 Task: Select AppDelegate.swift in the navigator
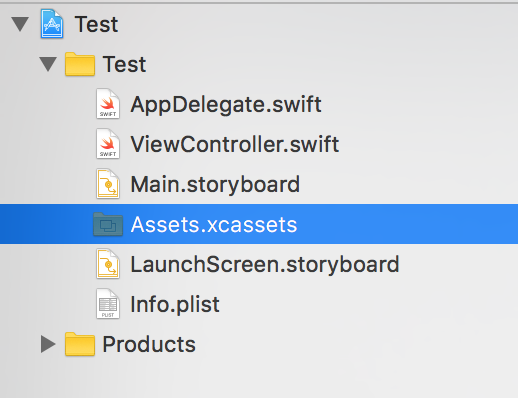[226, 104]
